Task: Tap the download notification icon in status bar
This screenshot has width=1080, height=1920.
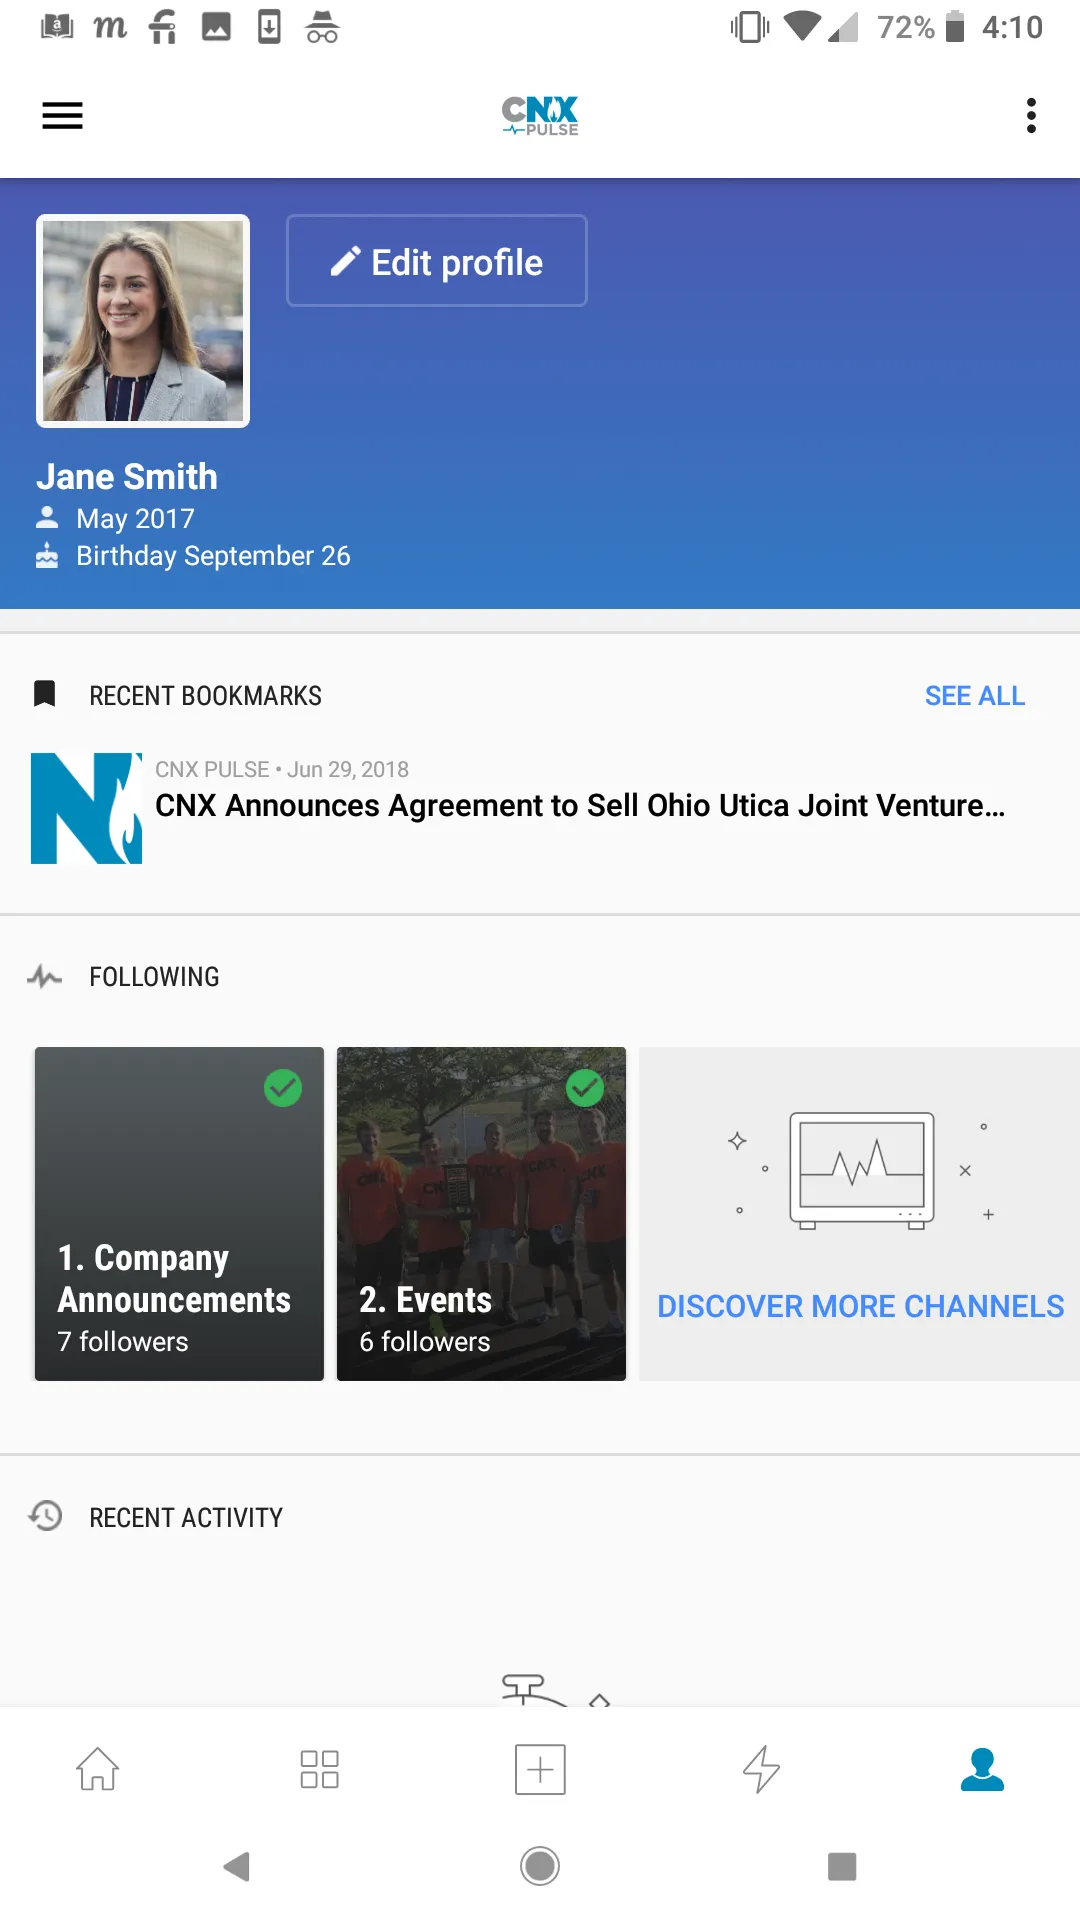Action: [269, 27]
